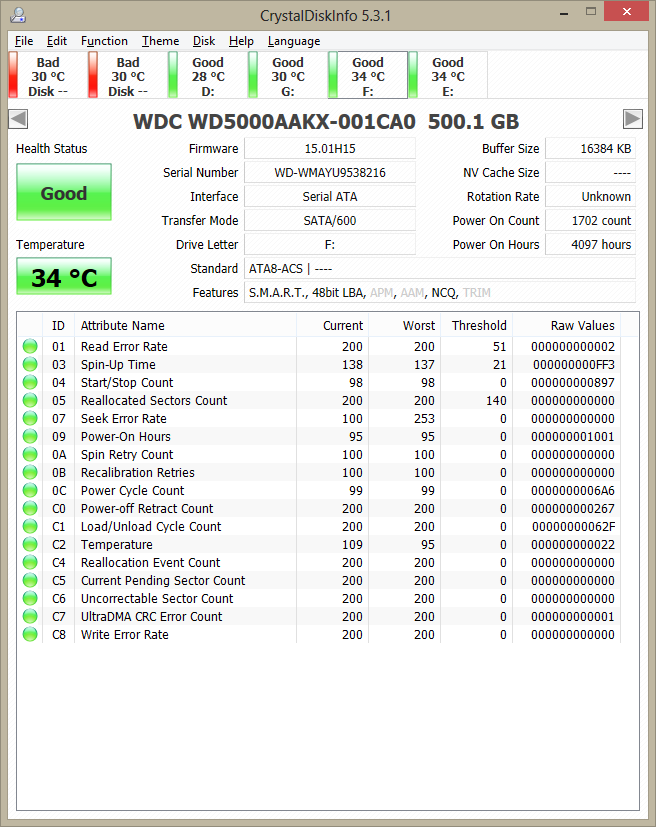Click green status icon for Write Error Rate
The image size is (656, 827).
(x=30, y=634)
